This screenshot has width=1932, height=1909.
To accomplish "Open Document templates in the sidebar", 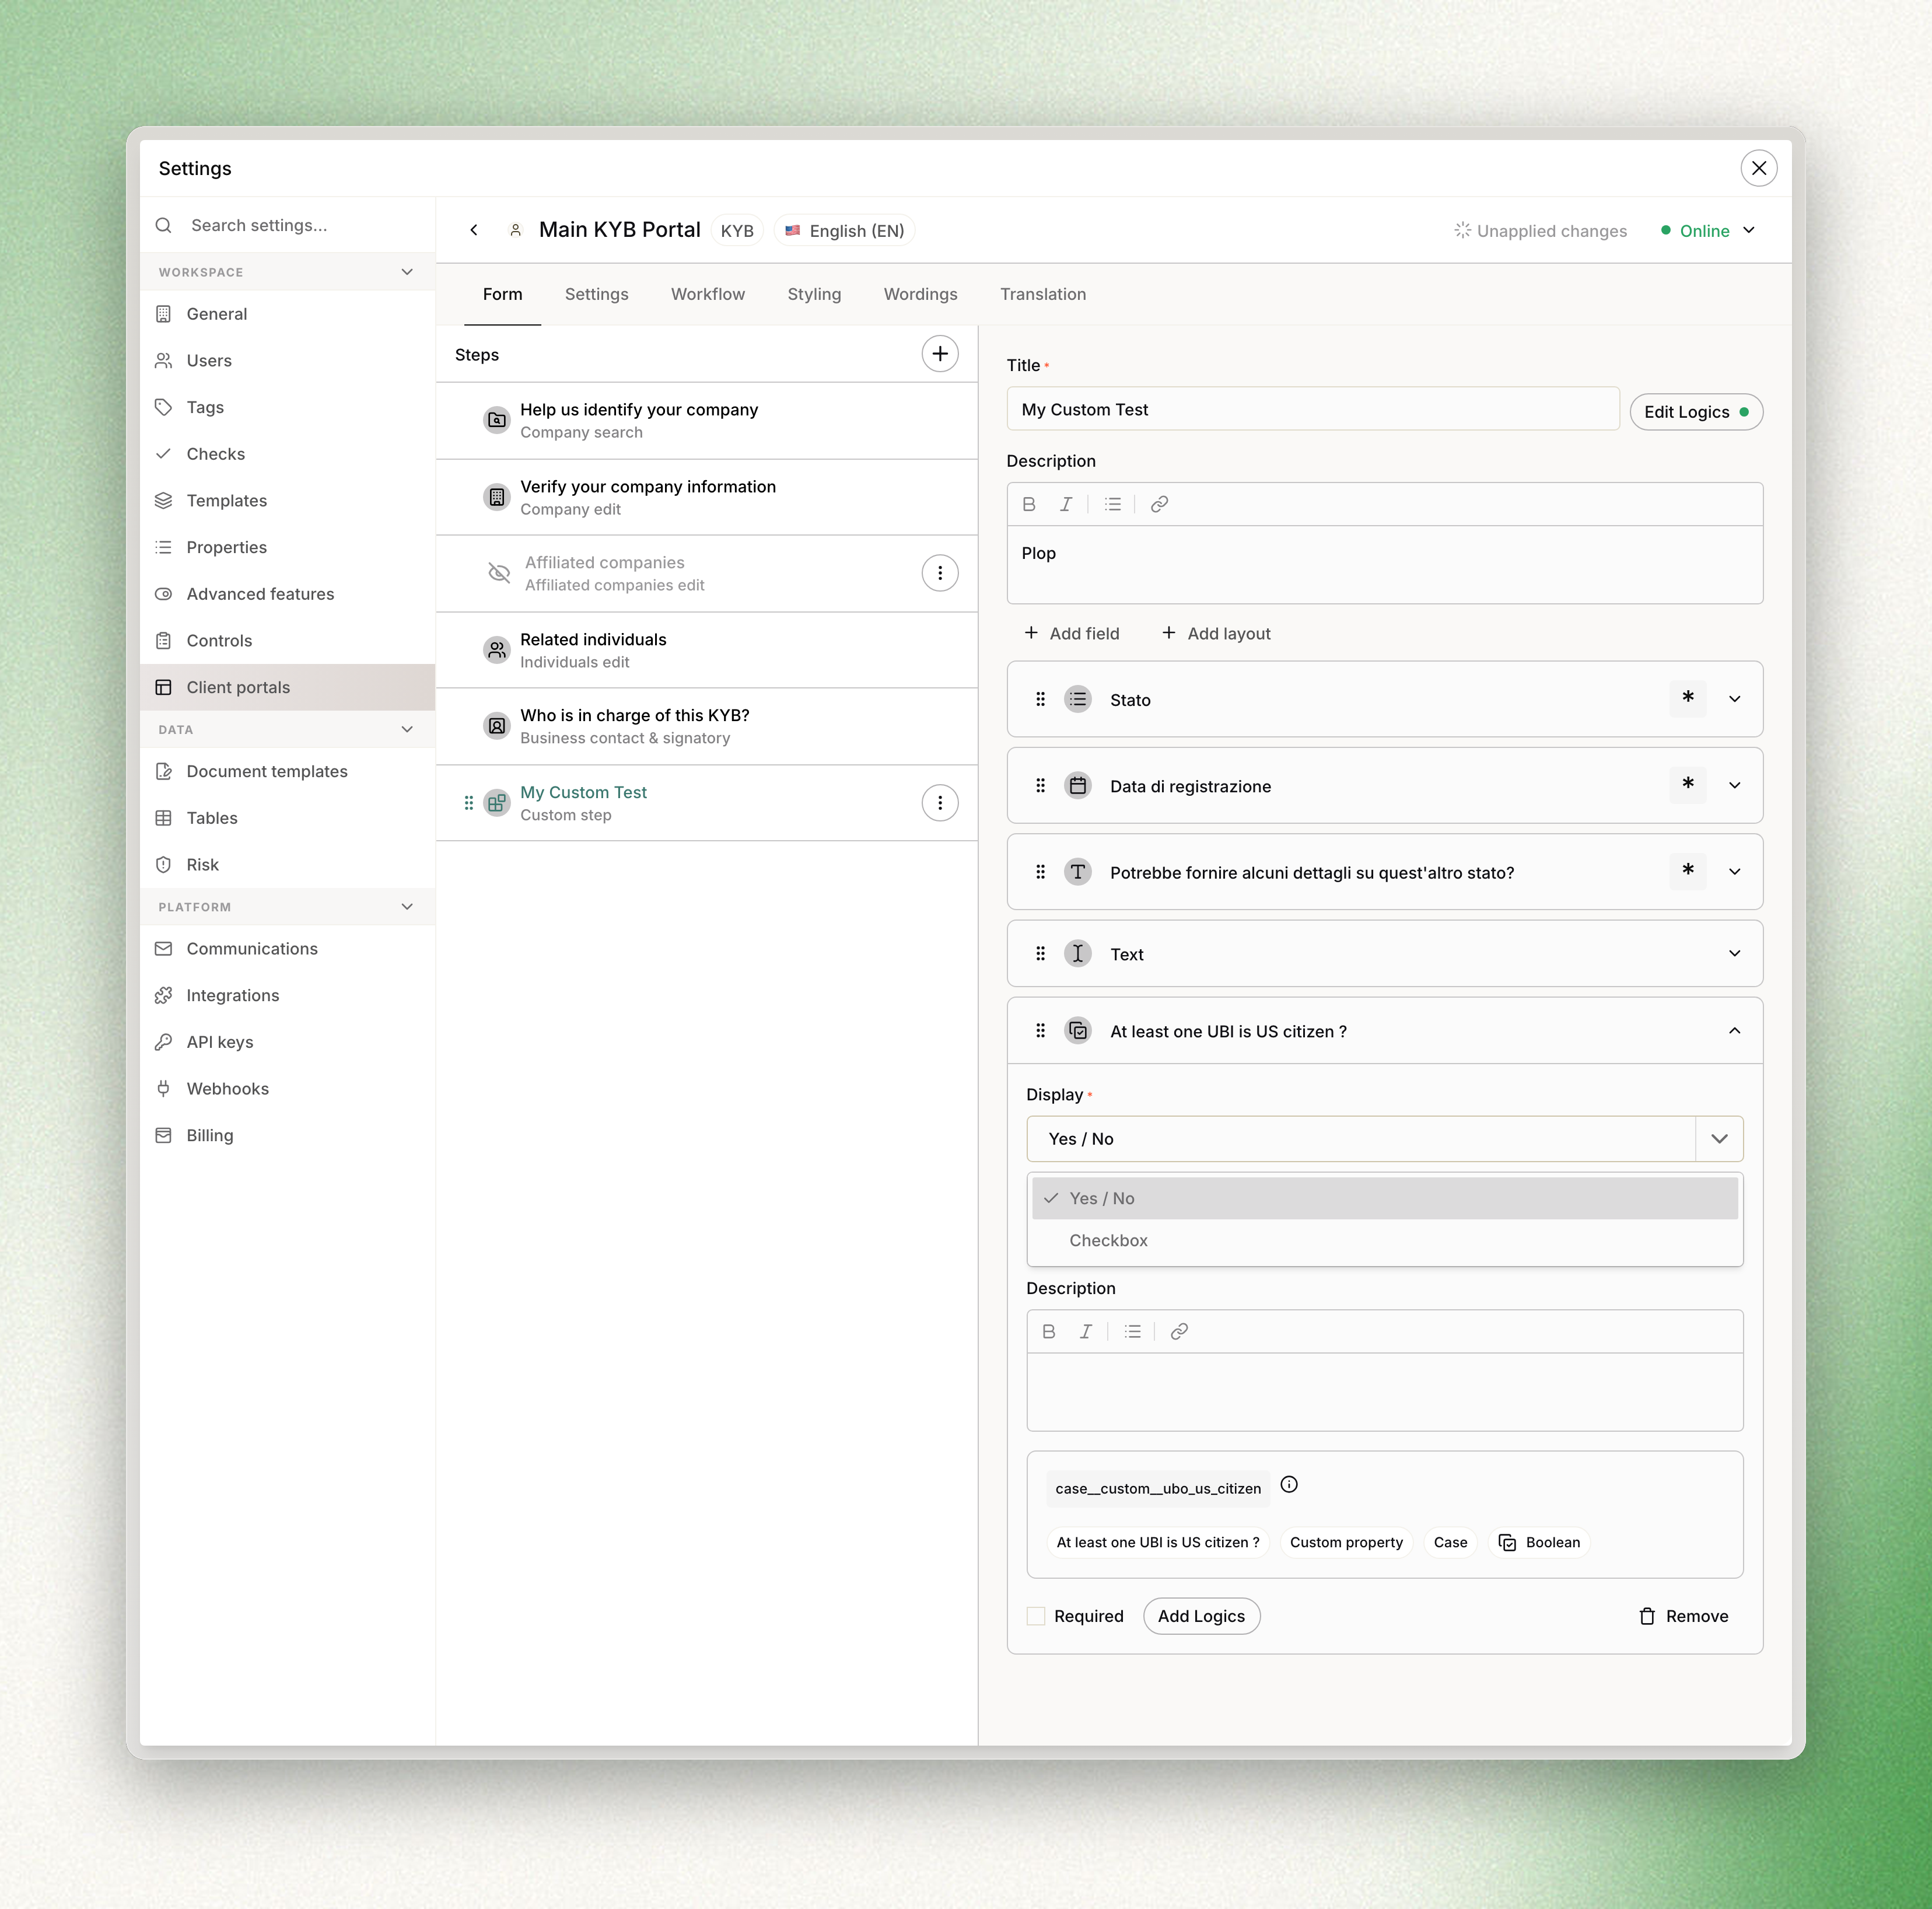I will [x=287, y=771].
